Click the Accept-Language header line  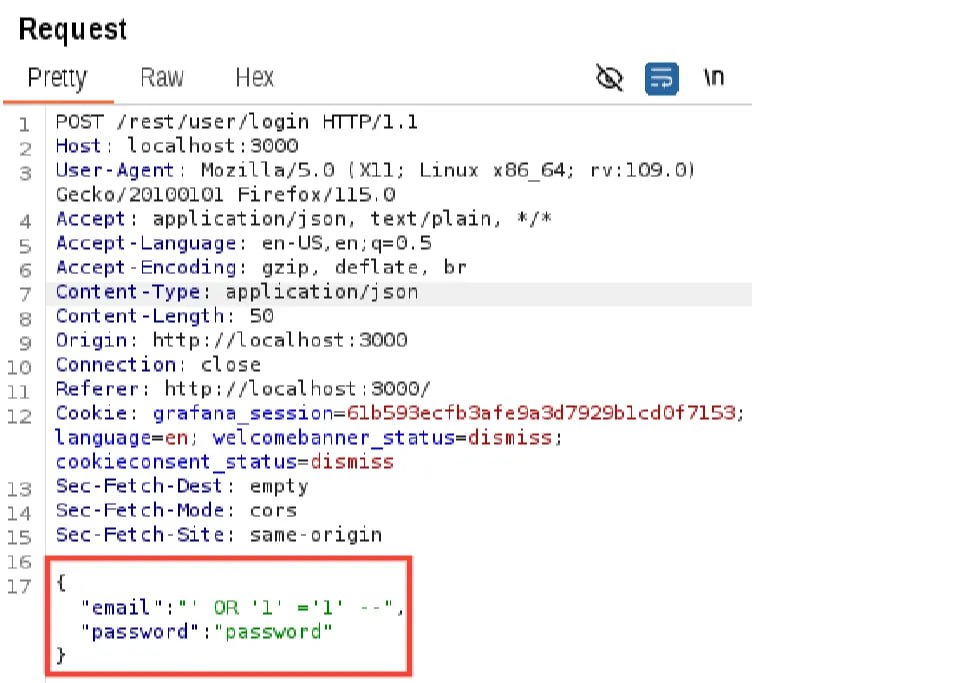pos(244,243)
